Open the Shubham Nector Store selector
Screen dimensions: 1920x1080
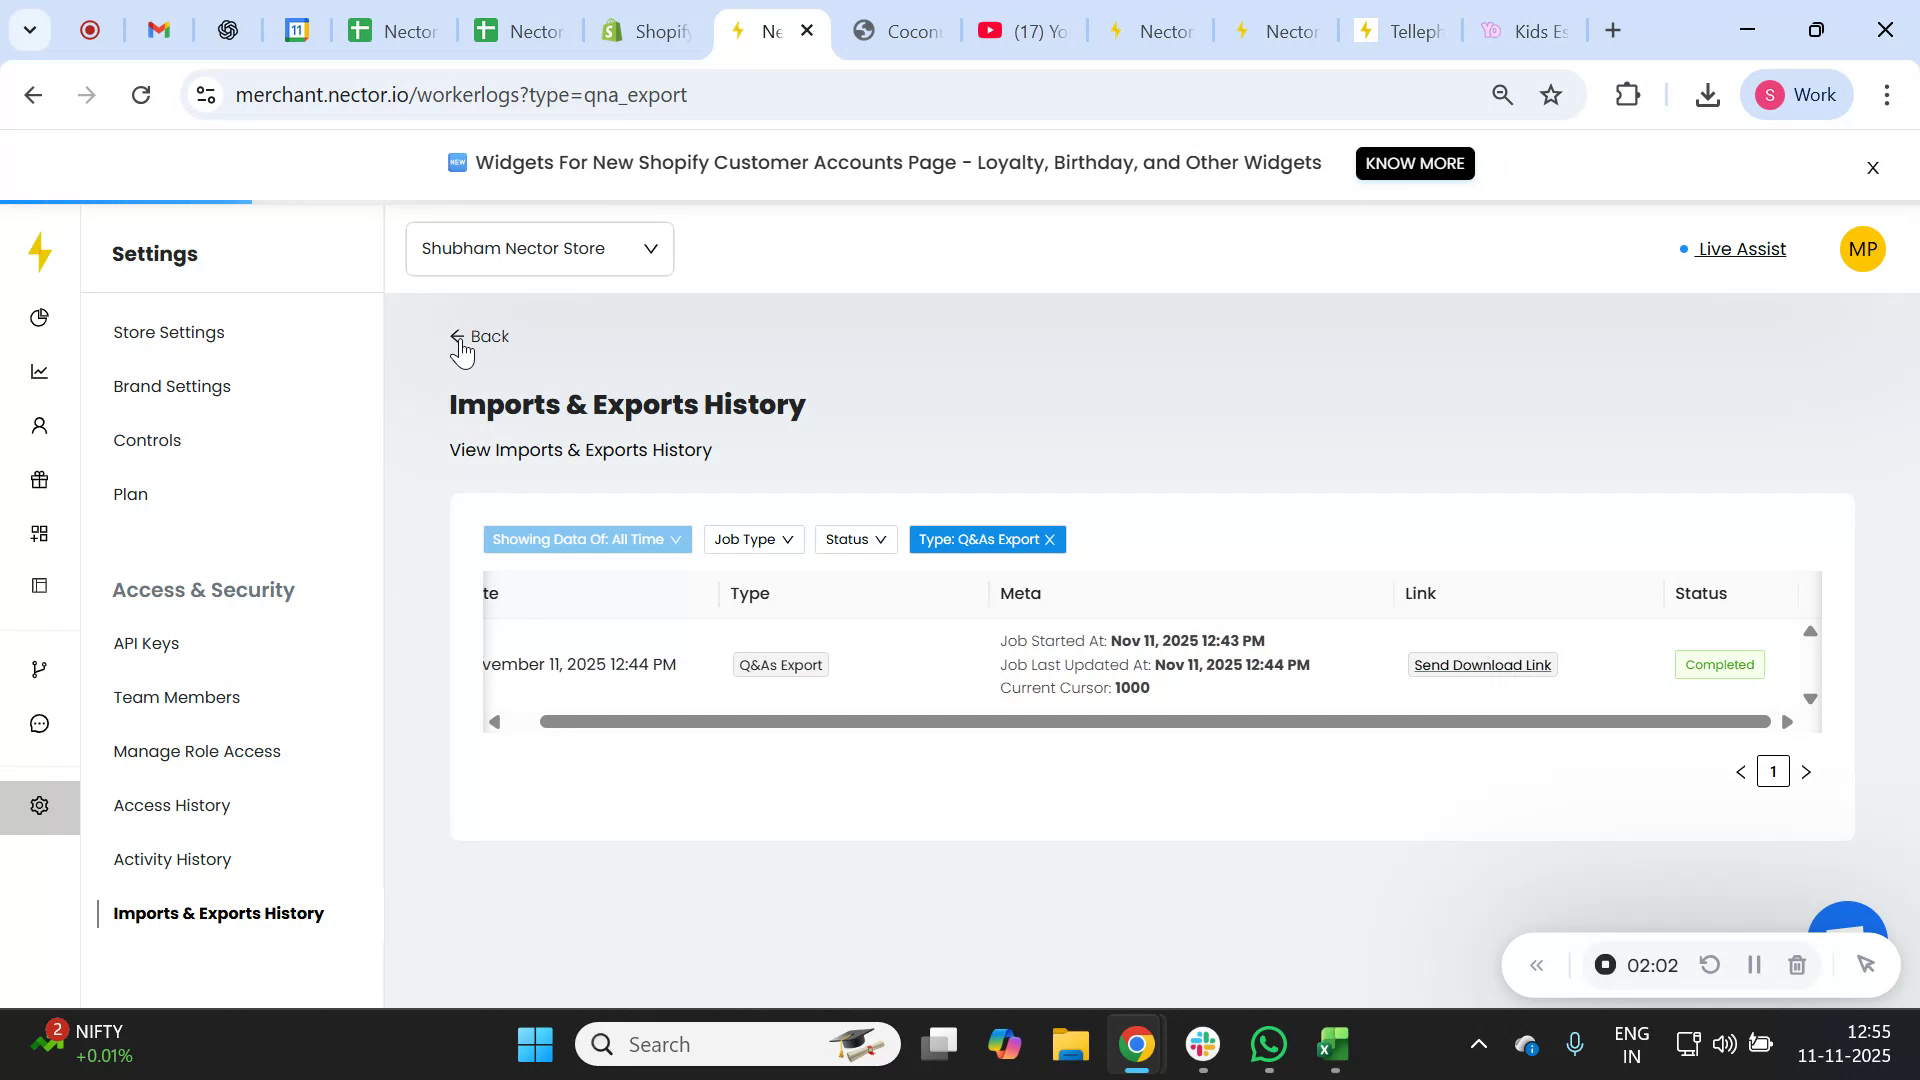pyautogui.click(x=539, y=248)
